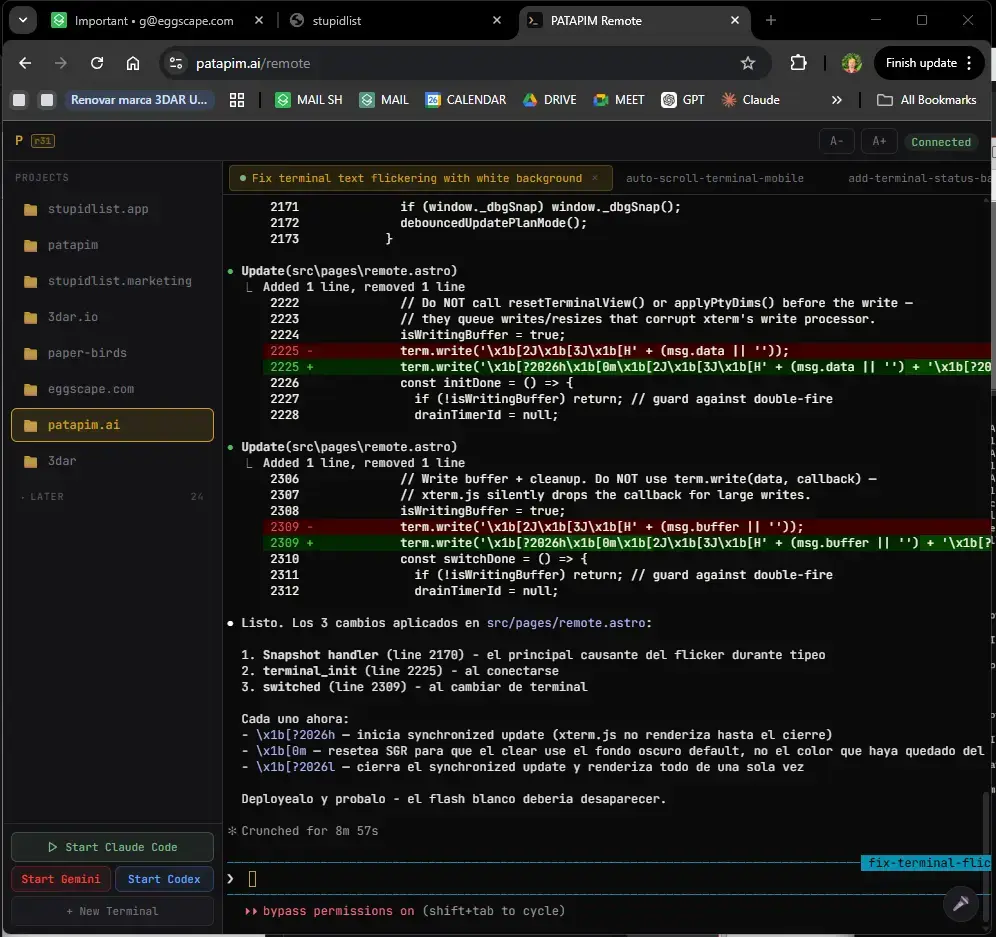The height and width of the screenshot is (937, 996).
Task: Switch to the auto-scroll-terminal-mobile tab
Action: pyautogui.click(x=714, y=178)
